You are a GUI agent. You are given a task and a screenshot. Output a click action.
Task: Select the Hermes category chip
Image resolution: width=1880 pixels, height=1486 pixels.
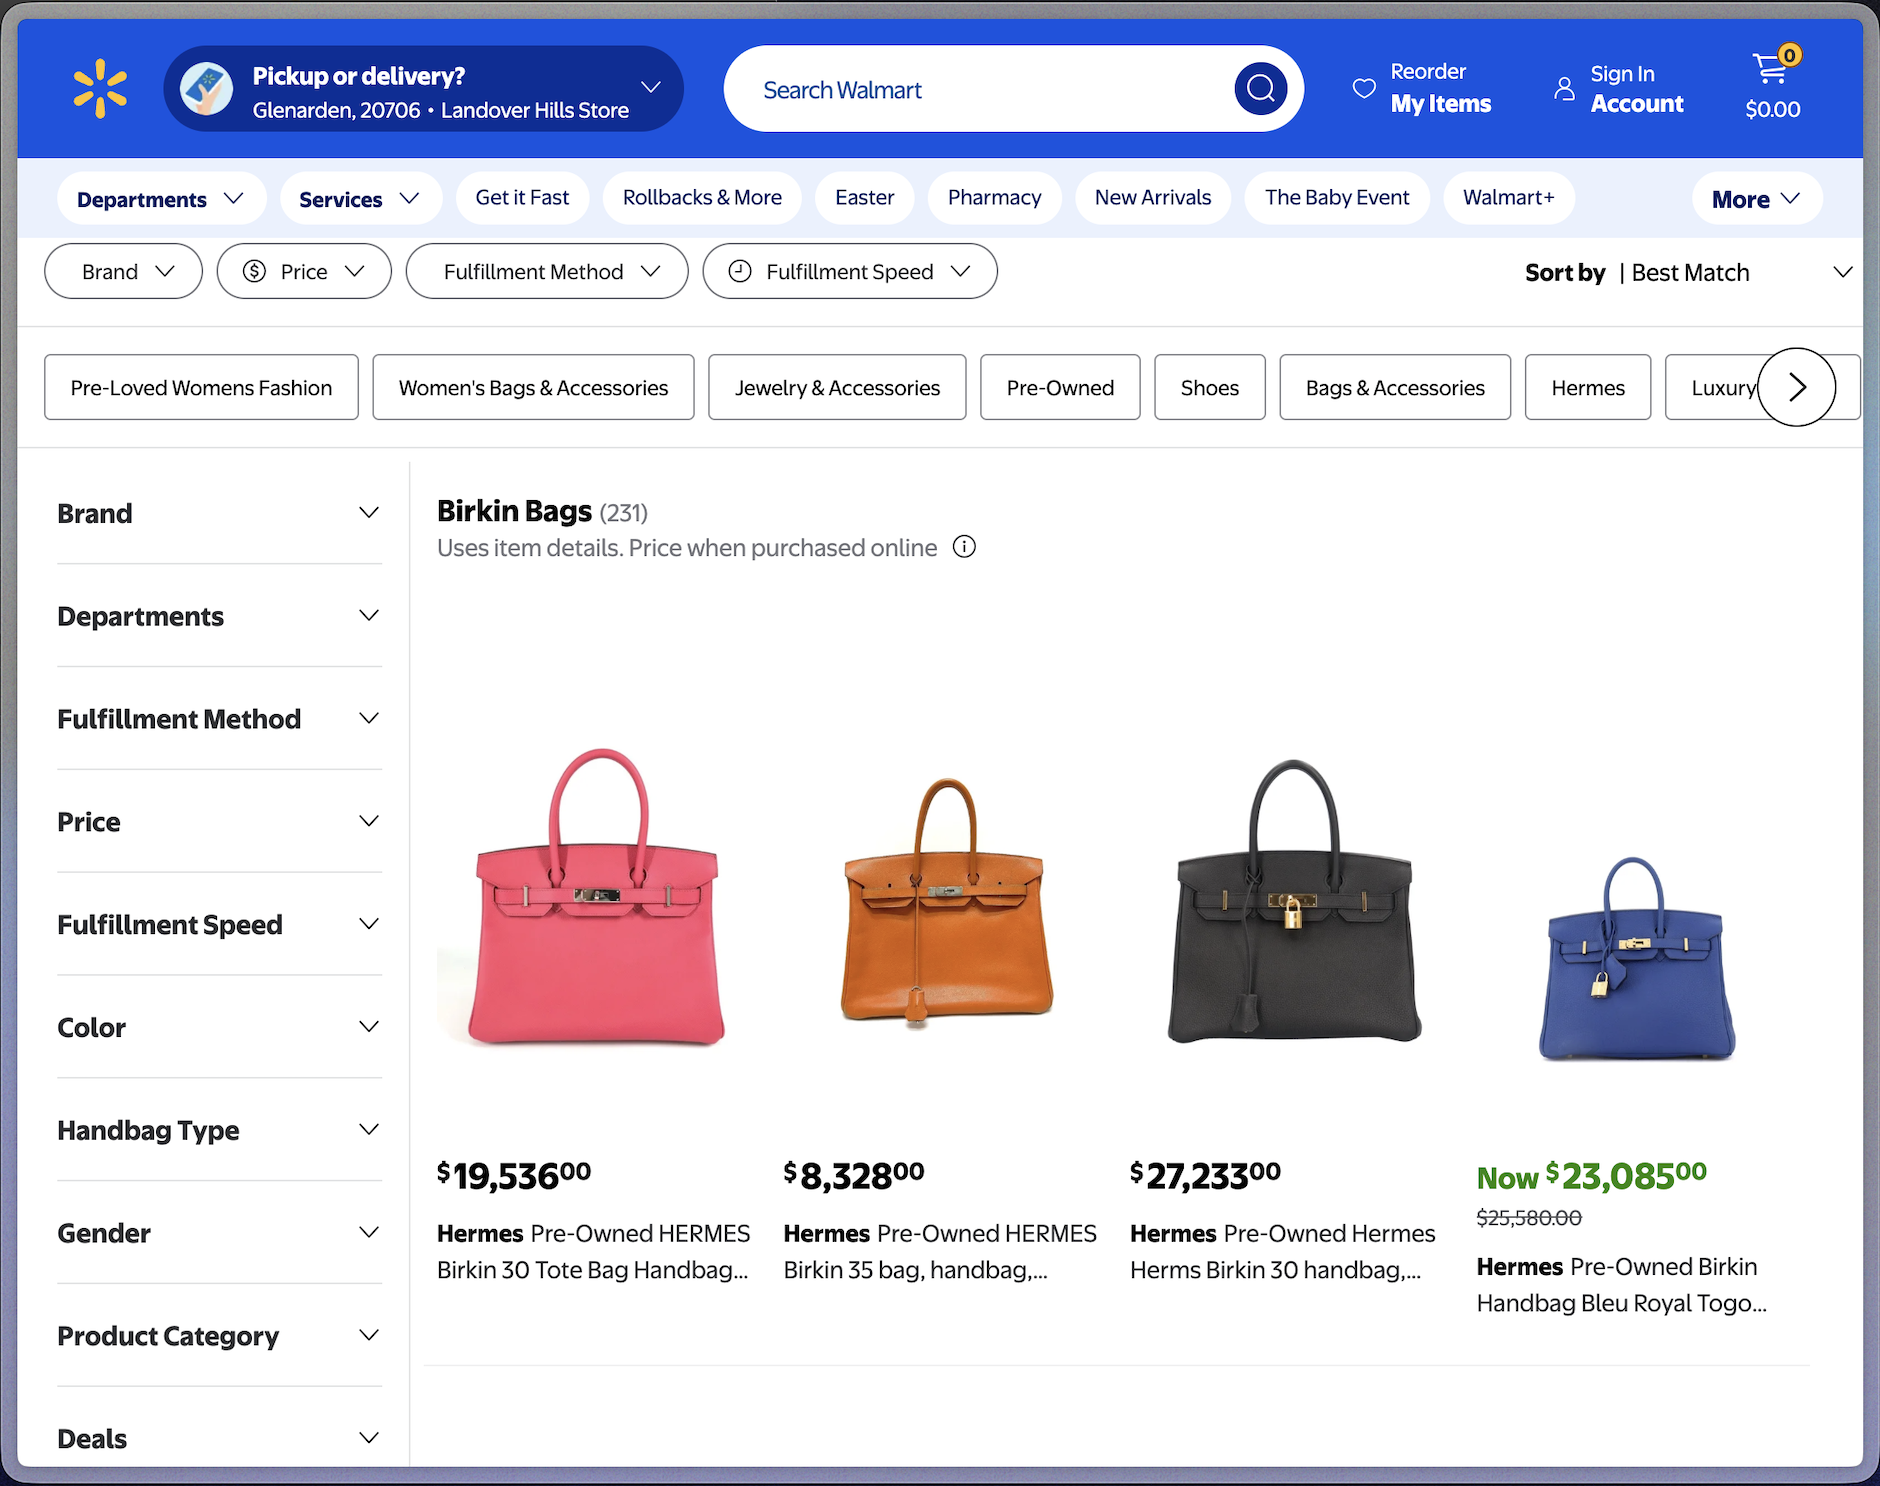click(x=1587, y=388)
